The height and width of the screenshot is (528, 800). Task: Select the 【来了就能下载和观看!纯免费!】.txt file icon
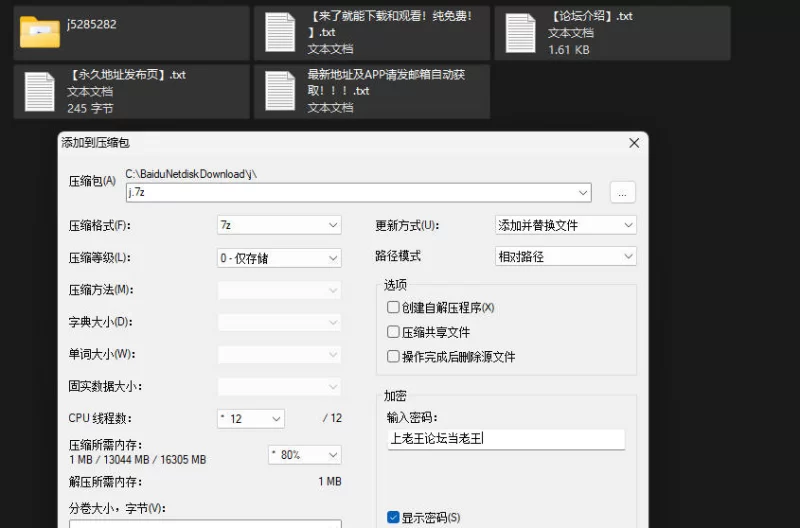click(x=280, y=32)
